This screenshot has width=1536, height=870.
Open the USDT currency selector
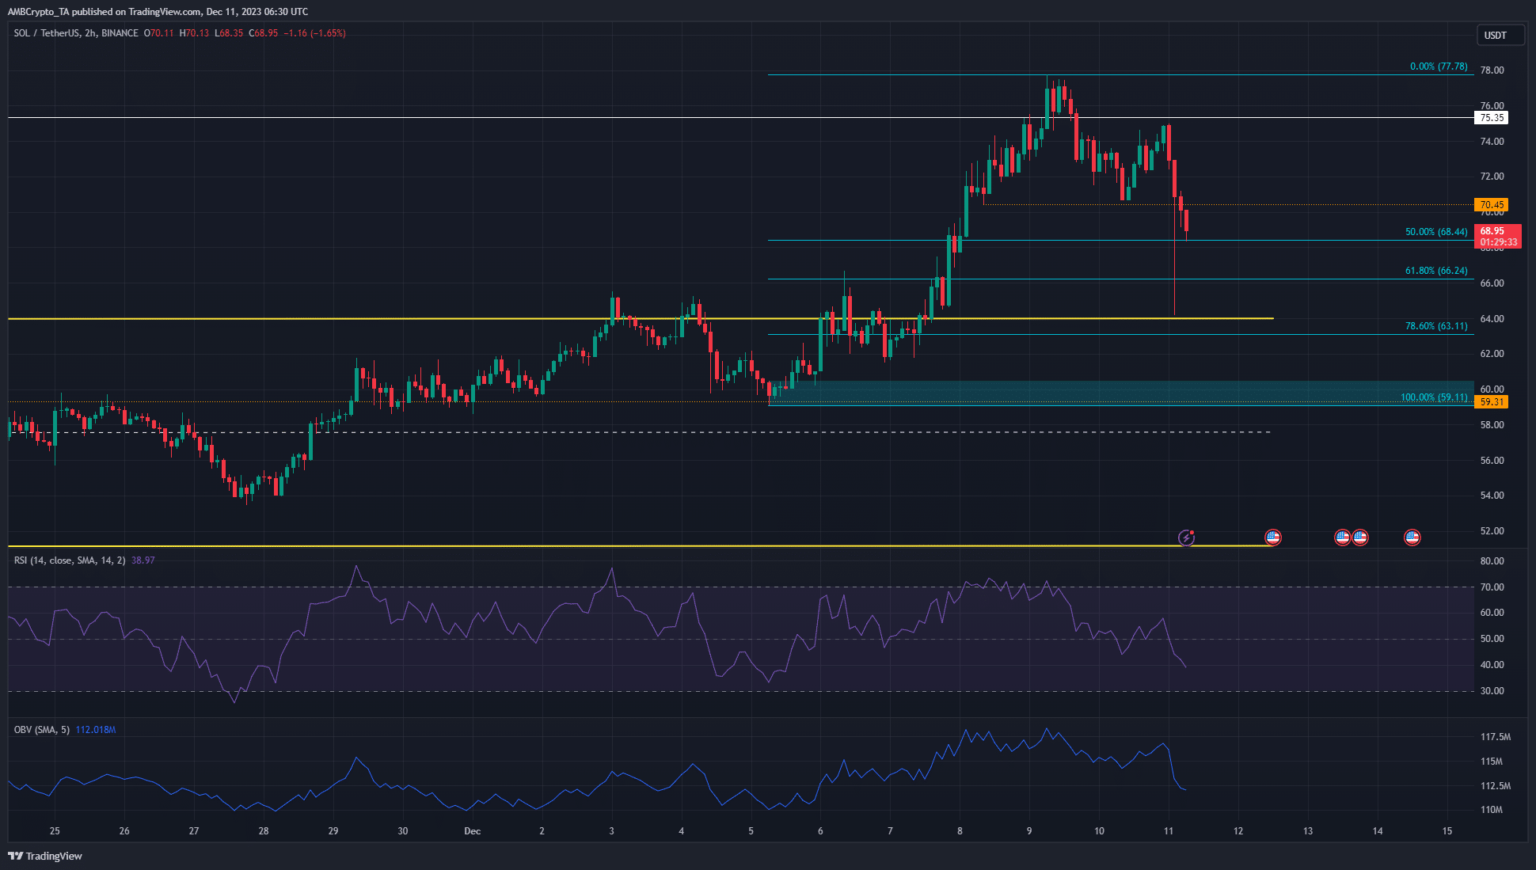1494,35
